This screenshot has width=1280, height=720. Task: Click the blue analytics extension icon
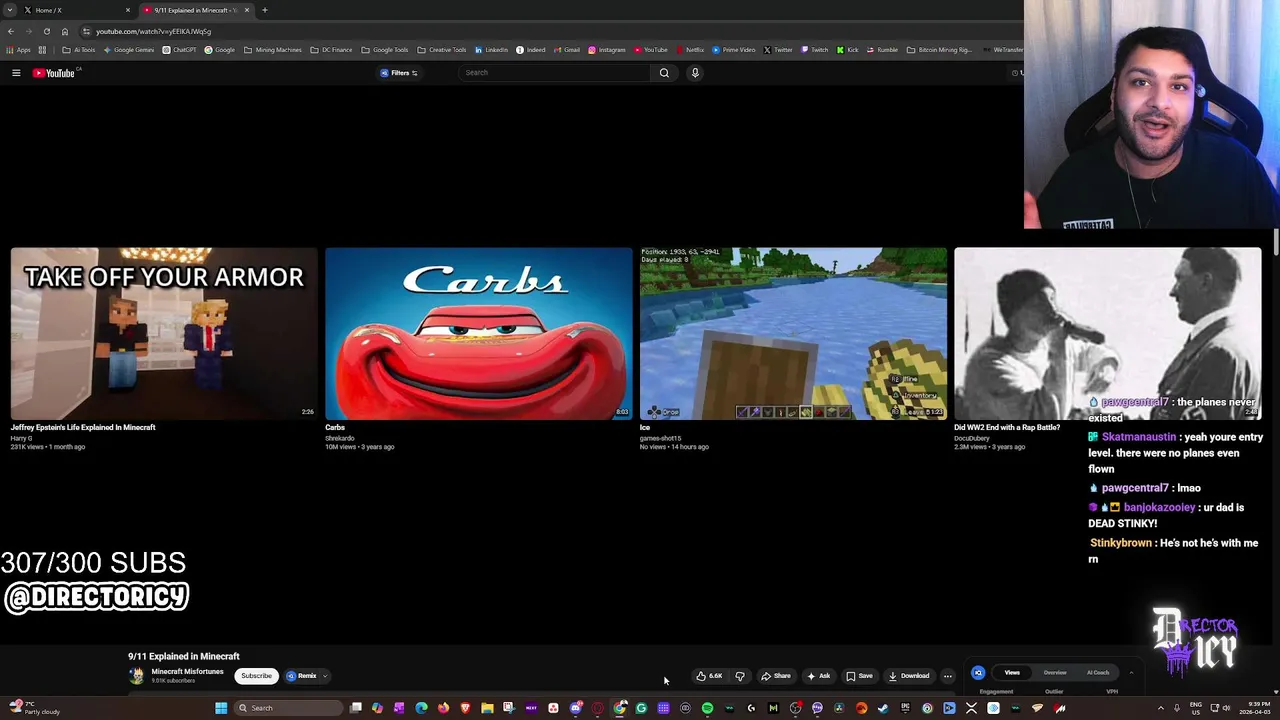(978, 673)
